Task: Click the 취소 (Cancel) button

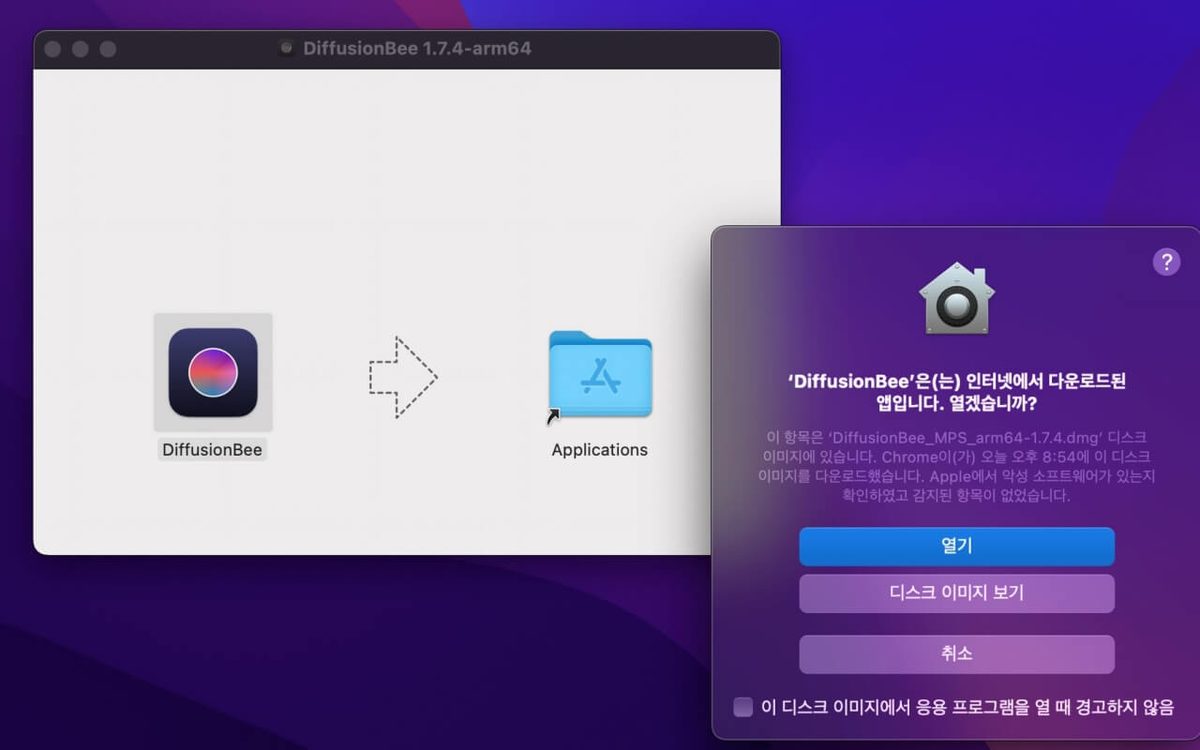Action: [956, 654]
